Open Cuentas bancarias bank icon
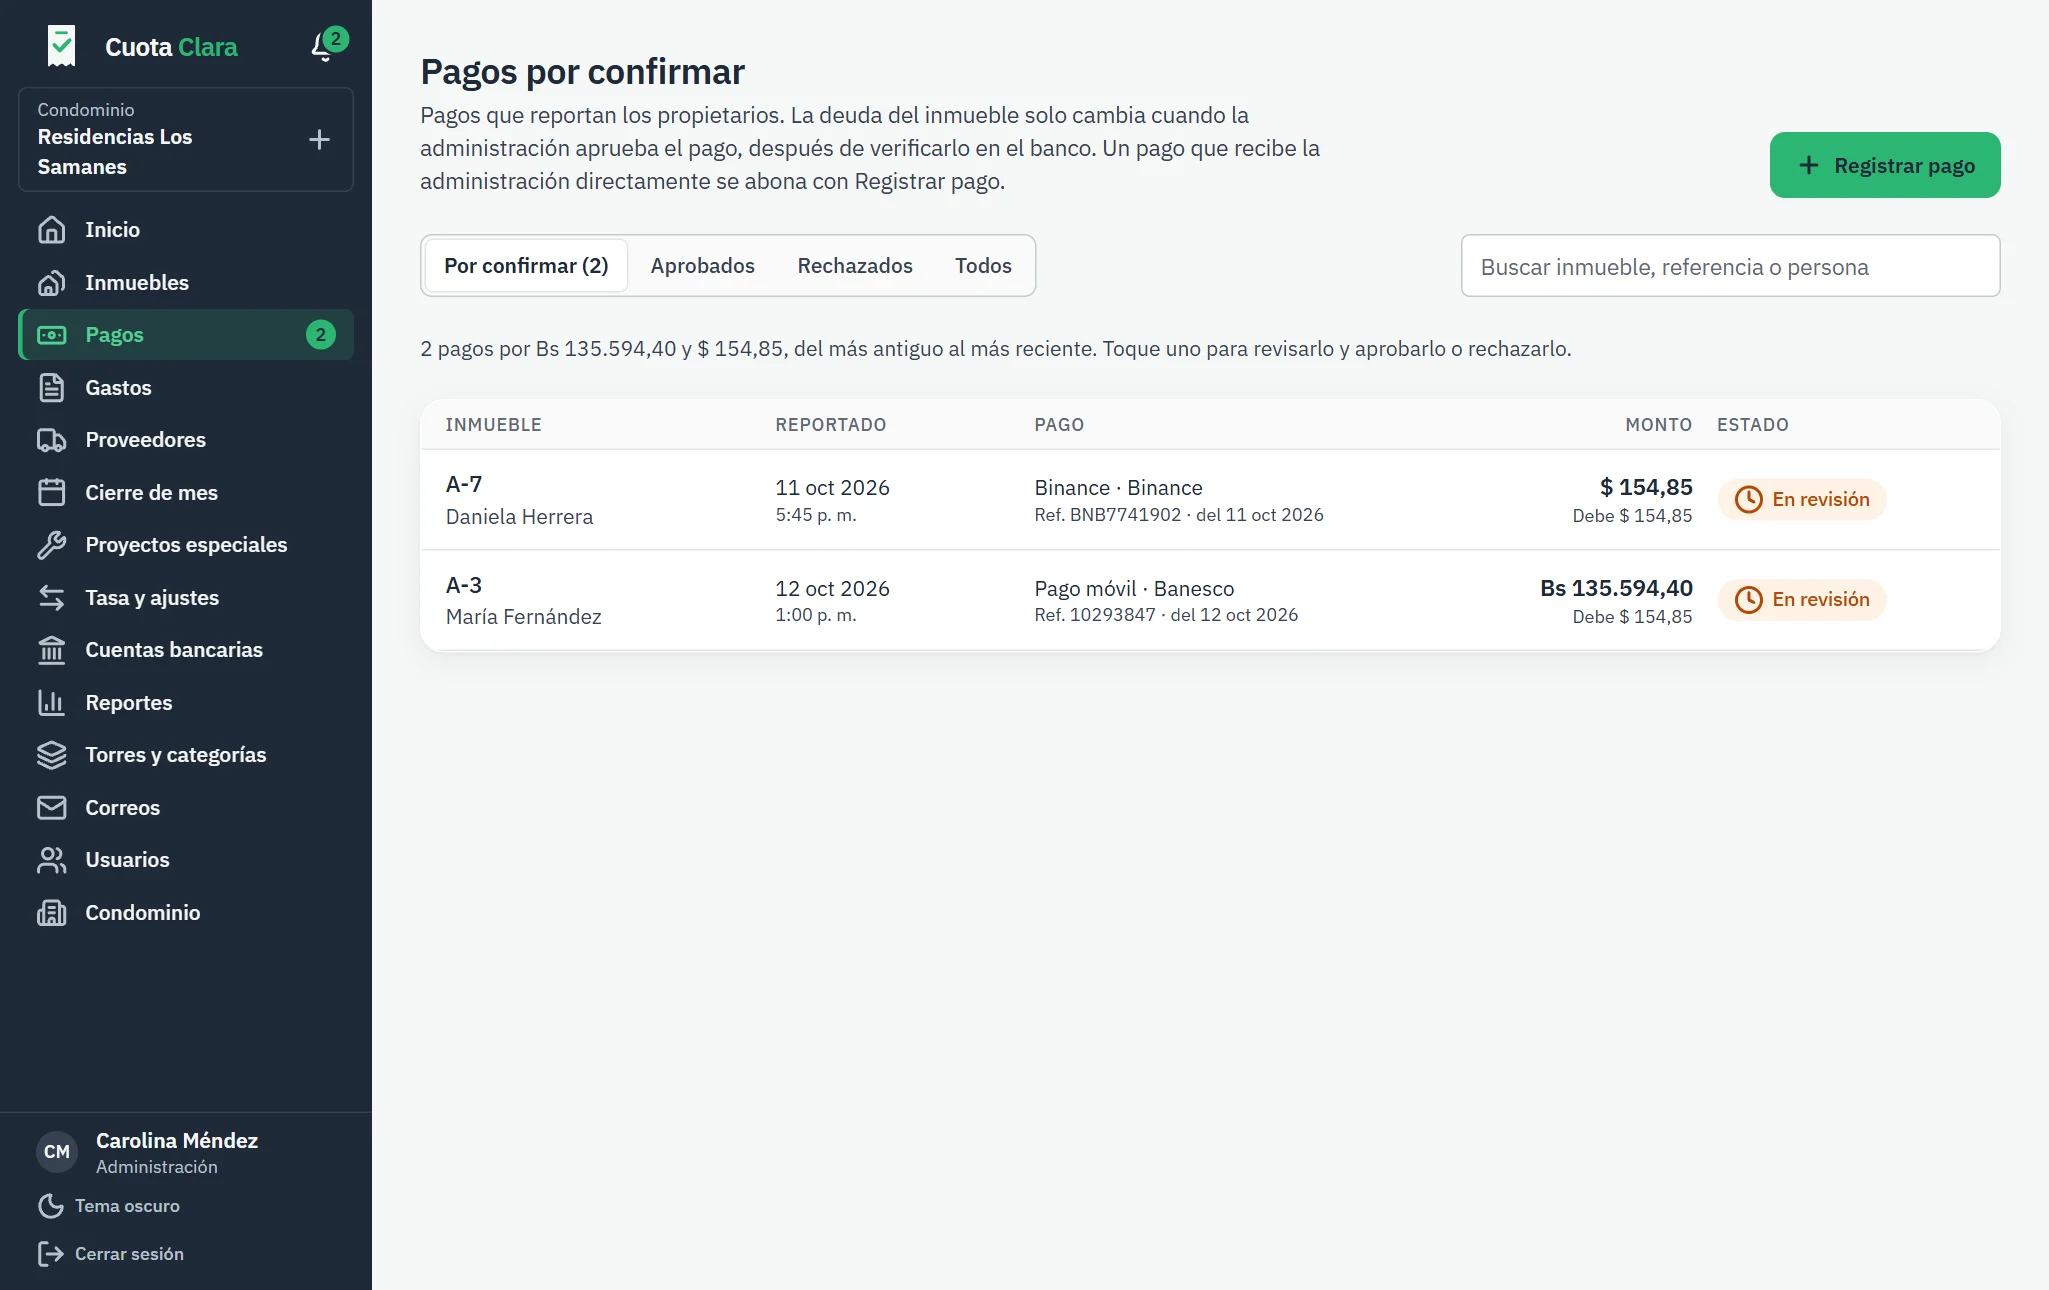 tap(52, 650)
